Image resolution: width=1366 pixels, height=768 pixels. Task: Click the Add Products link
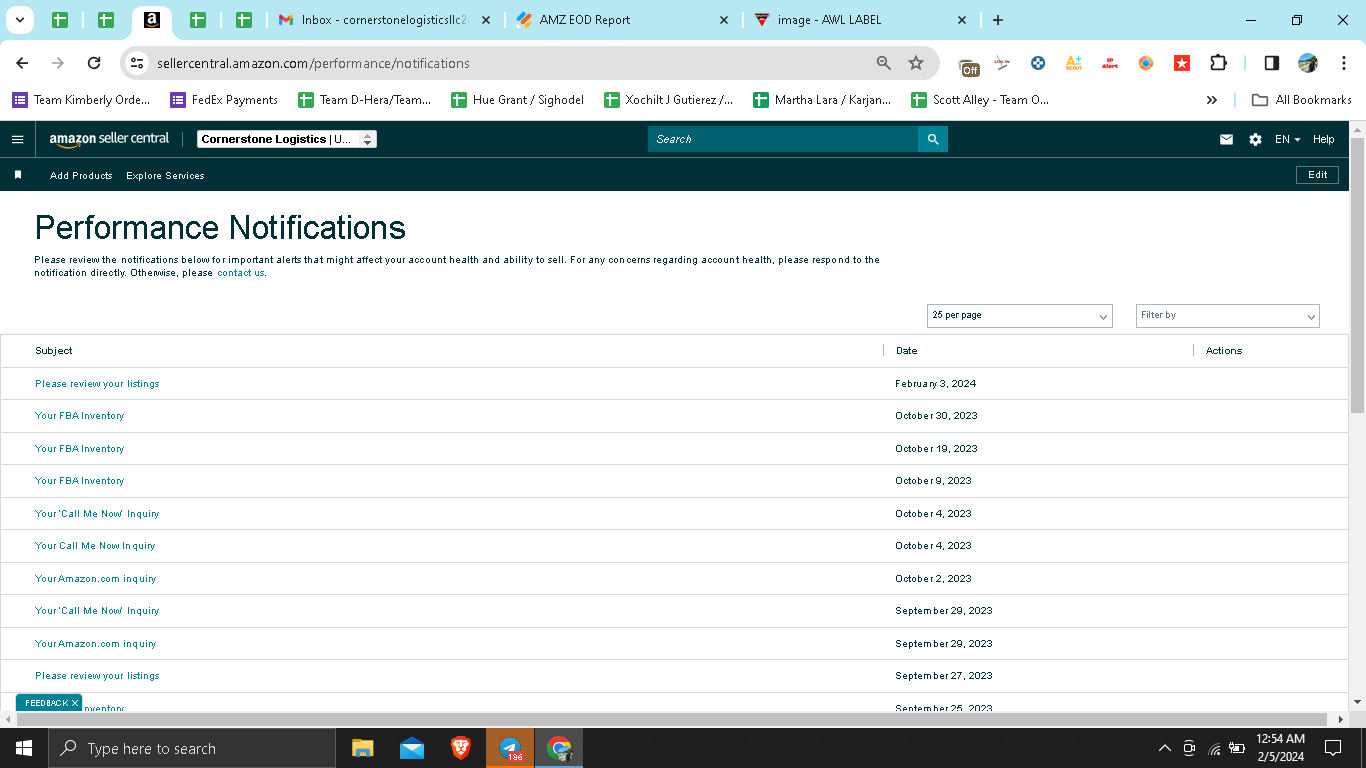(81, 176)
